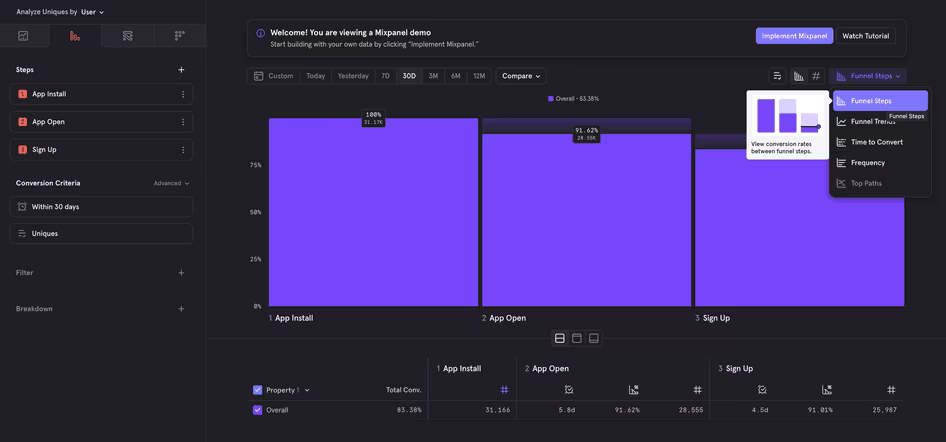This screenshot has height=442, width=946.
Task: Open App Open step options menu
Action: [x=183, y=122]
